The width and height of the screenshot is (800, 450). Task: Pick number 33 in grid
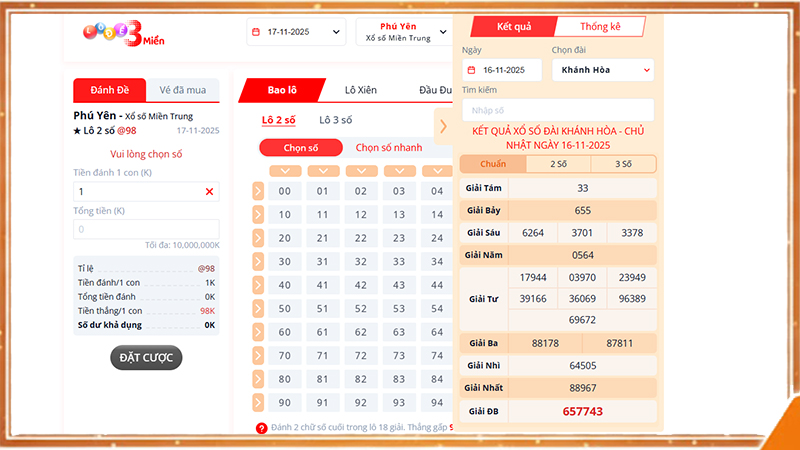399,262
